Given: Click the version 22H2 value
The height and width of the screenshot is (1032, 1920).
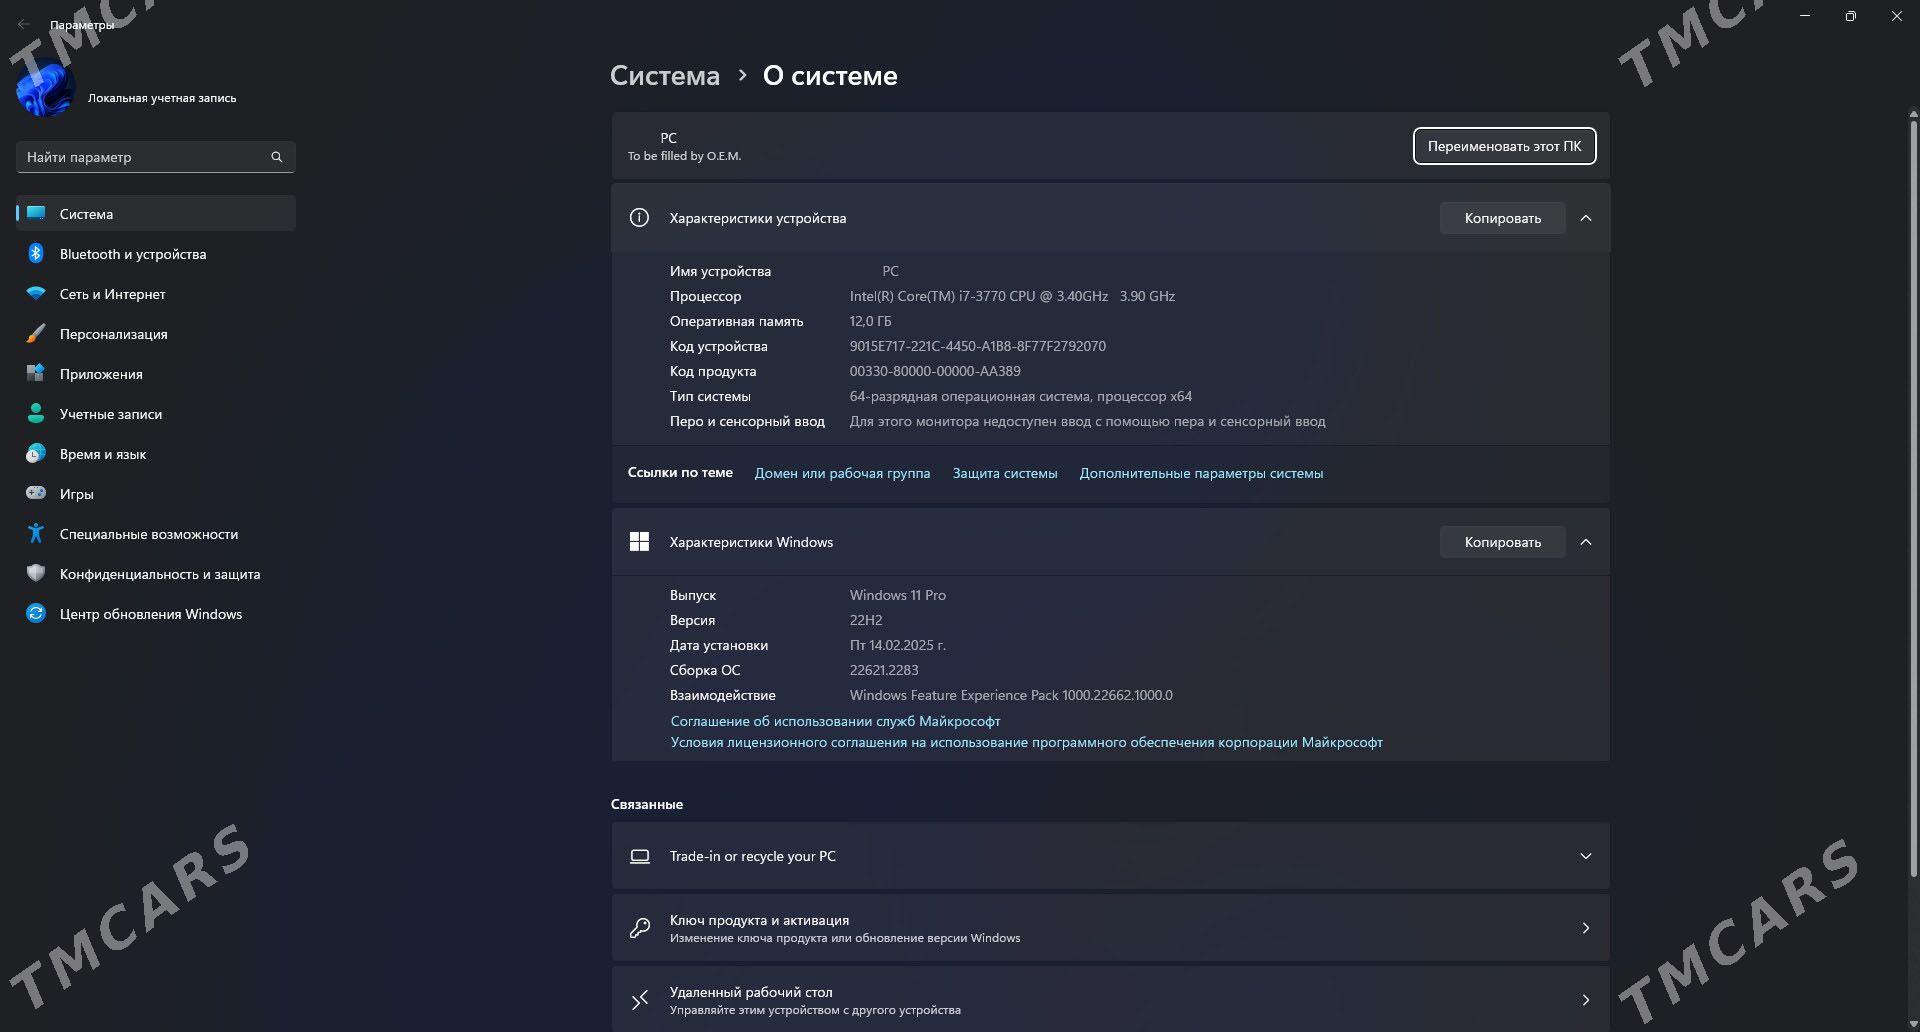Looking at the screenshot, I should tap(866, 620).
